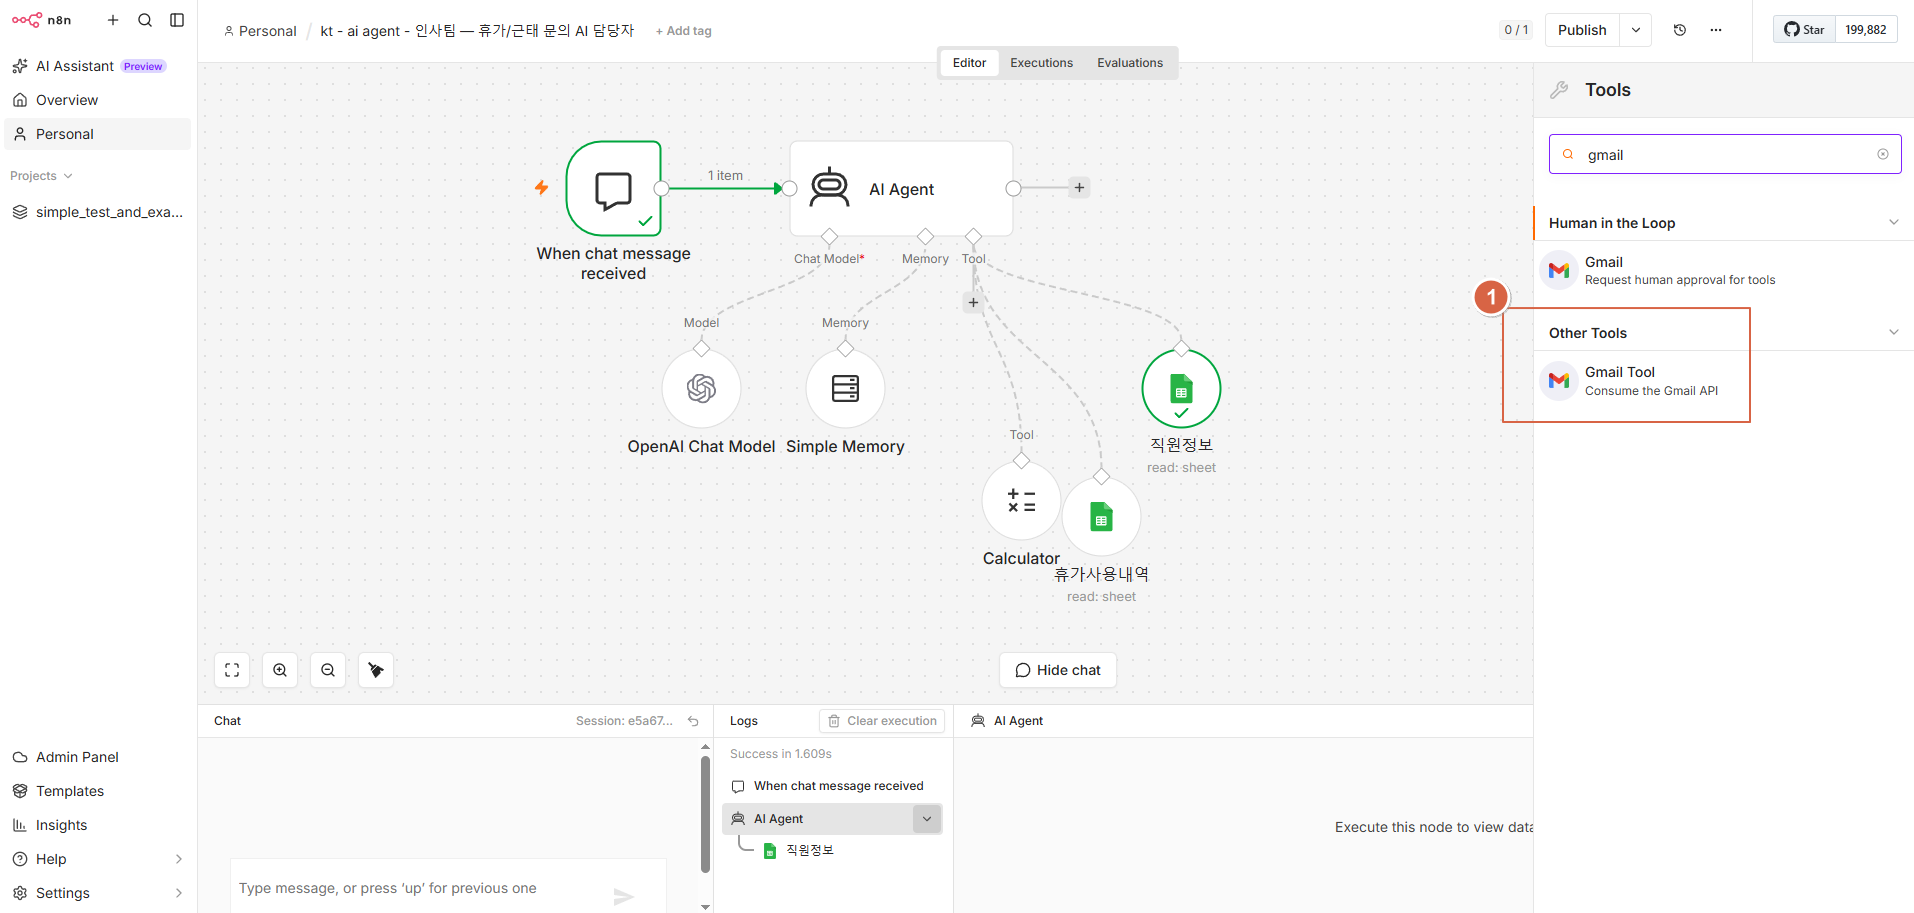Switch to the Executions tab
Screen dimensions: 1914x913
coord(1041,63)
